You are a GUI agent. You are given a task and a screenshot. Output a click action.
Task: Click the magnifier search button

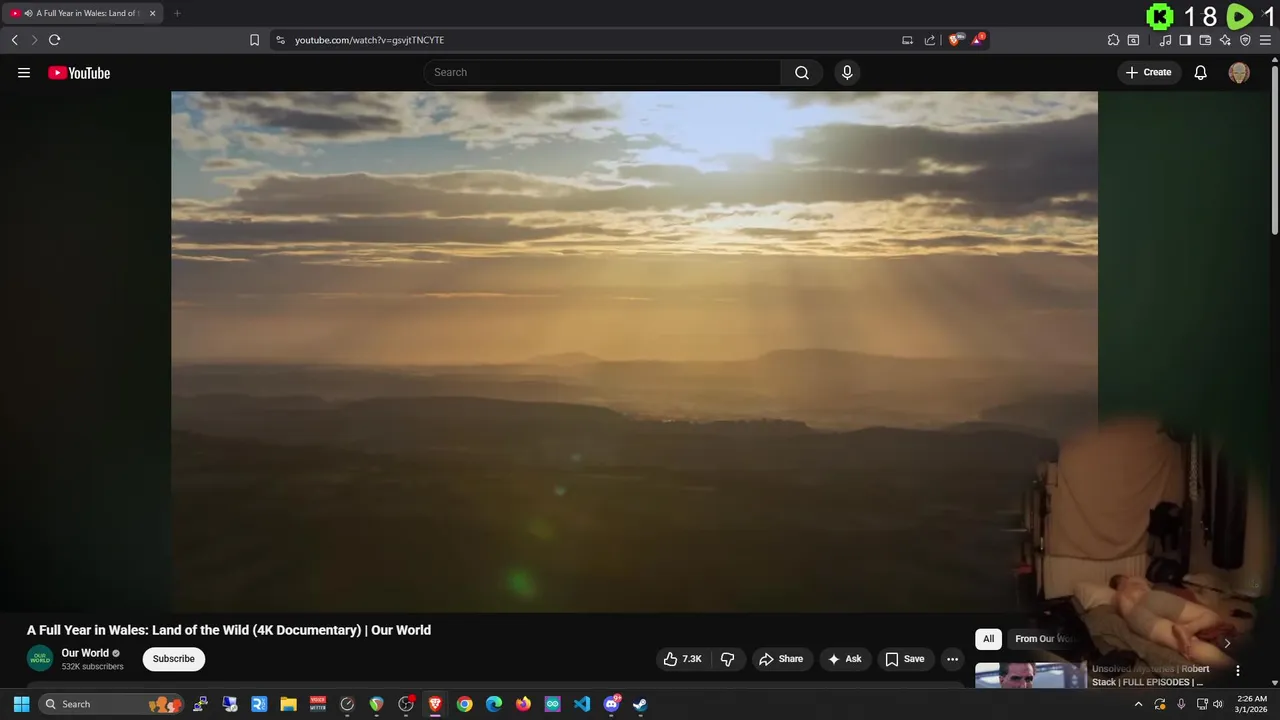coord(802,72)
